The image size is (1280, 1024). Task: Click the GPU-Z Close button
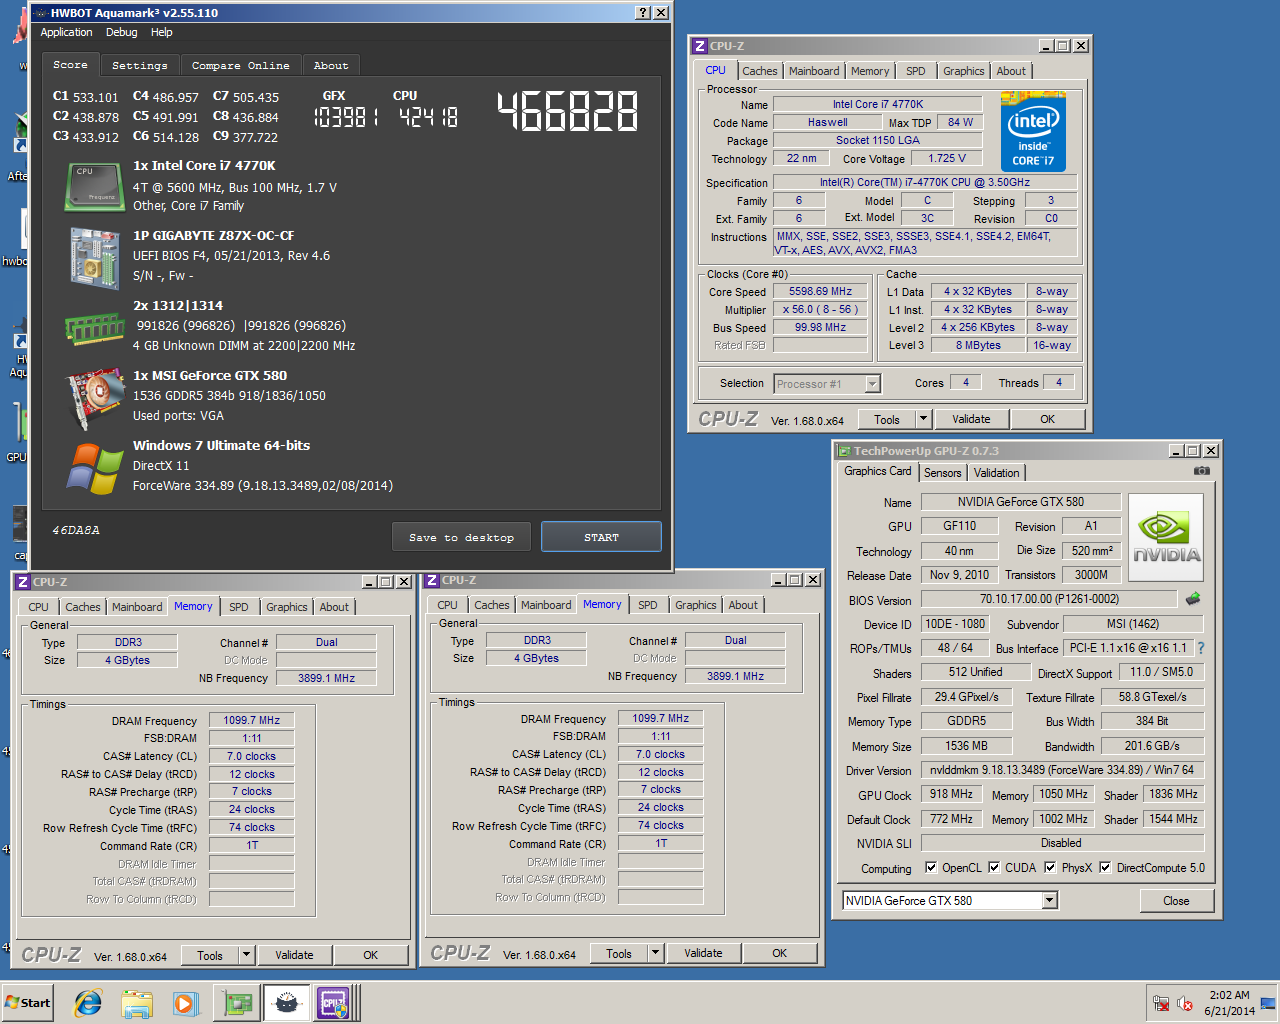[x=1177, y=901]
